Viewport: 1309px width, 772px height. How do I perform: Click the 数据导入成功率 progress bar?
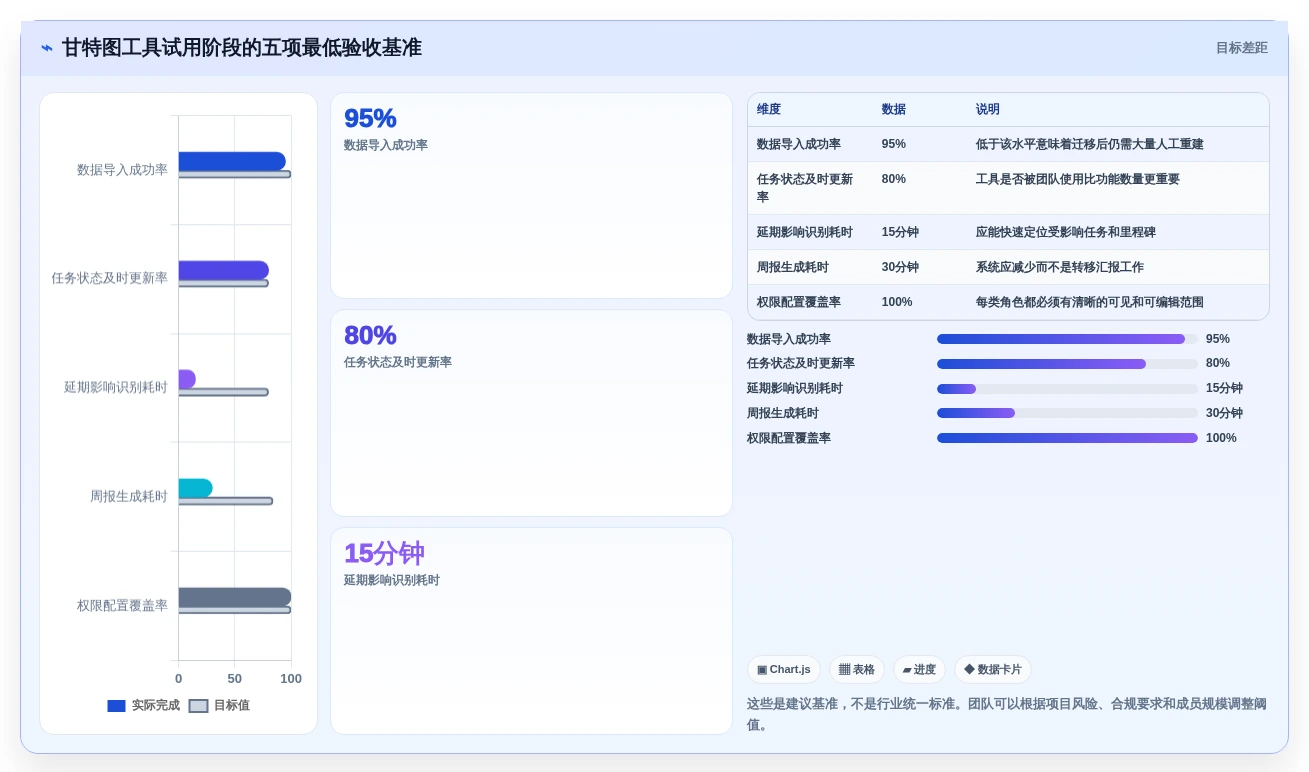click(x=1067, y=339)
